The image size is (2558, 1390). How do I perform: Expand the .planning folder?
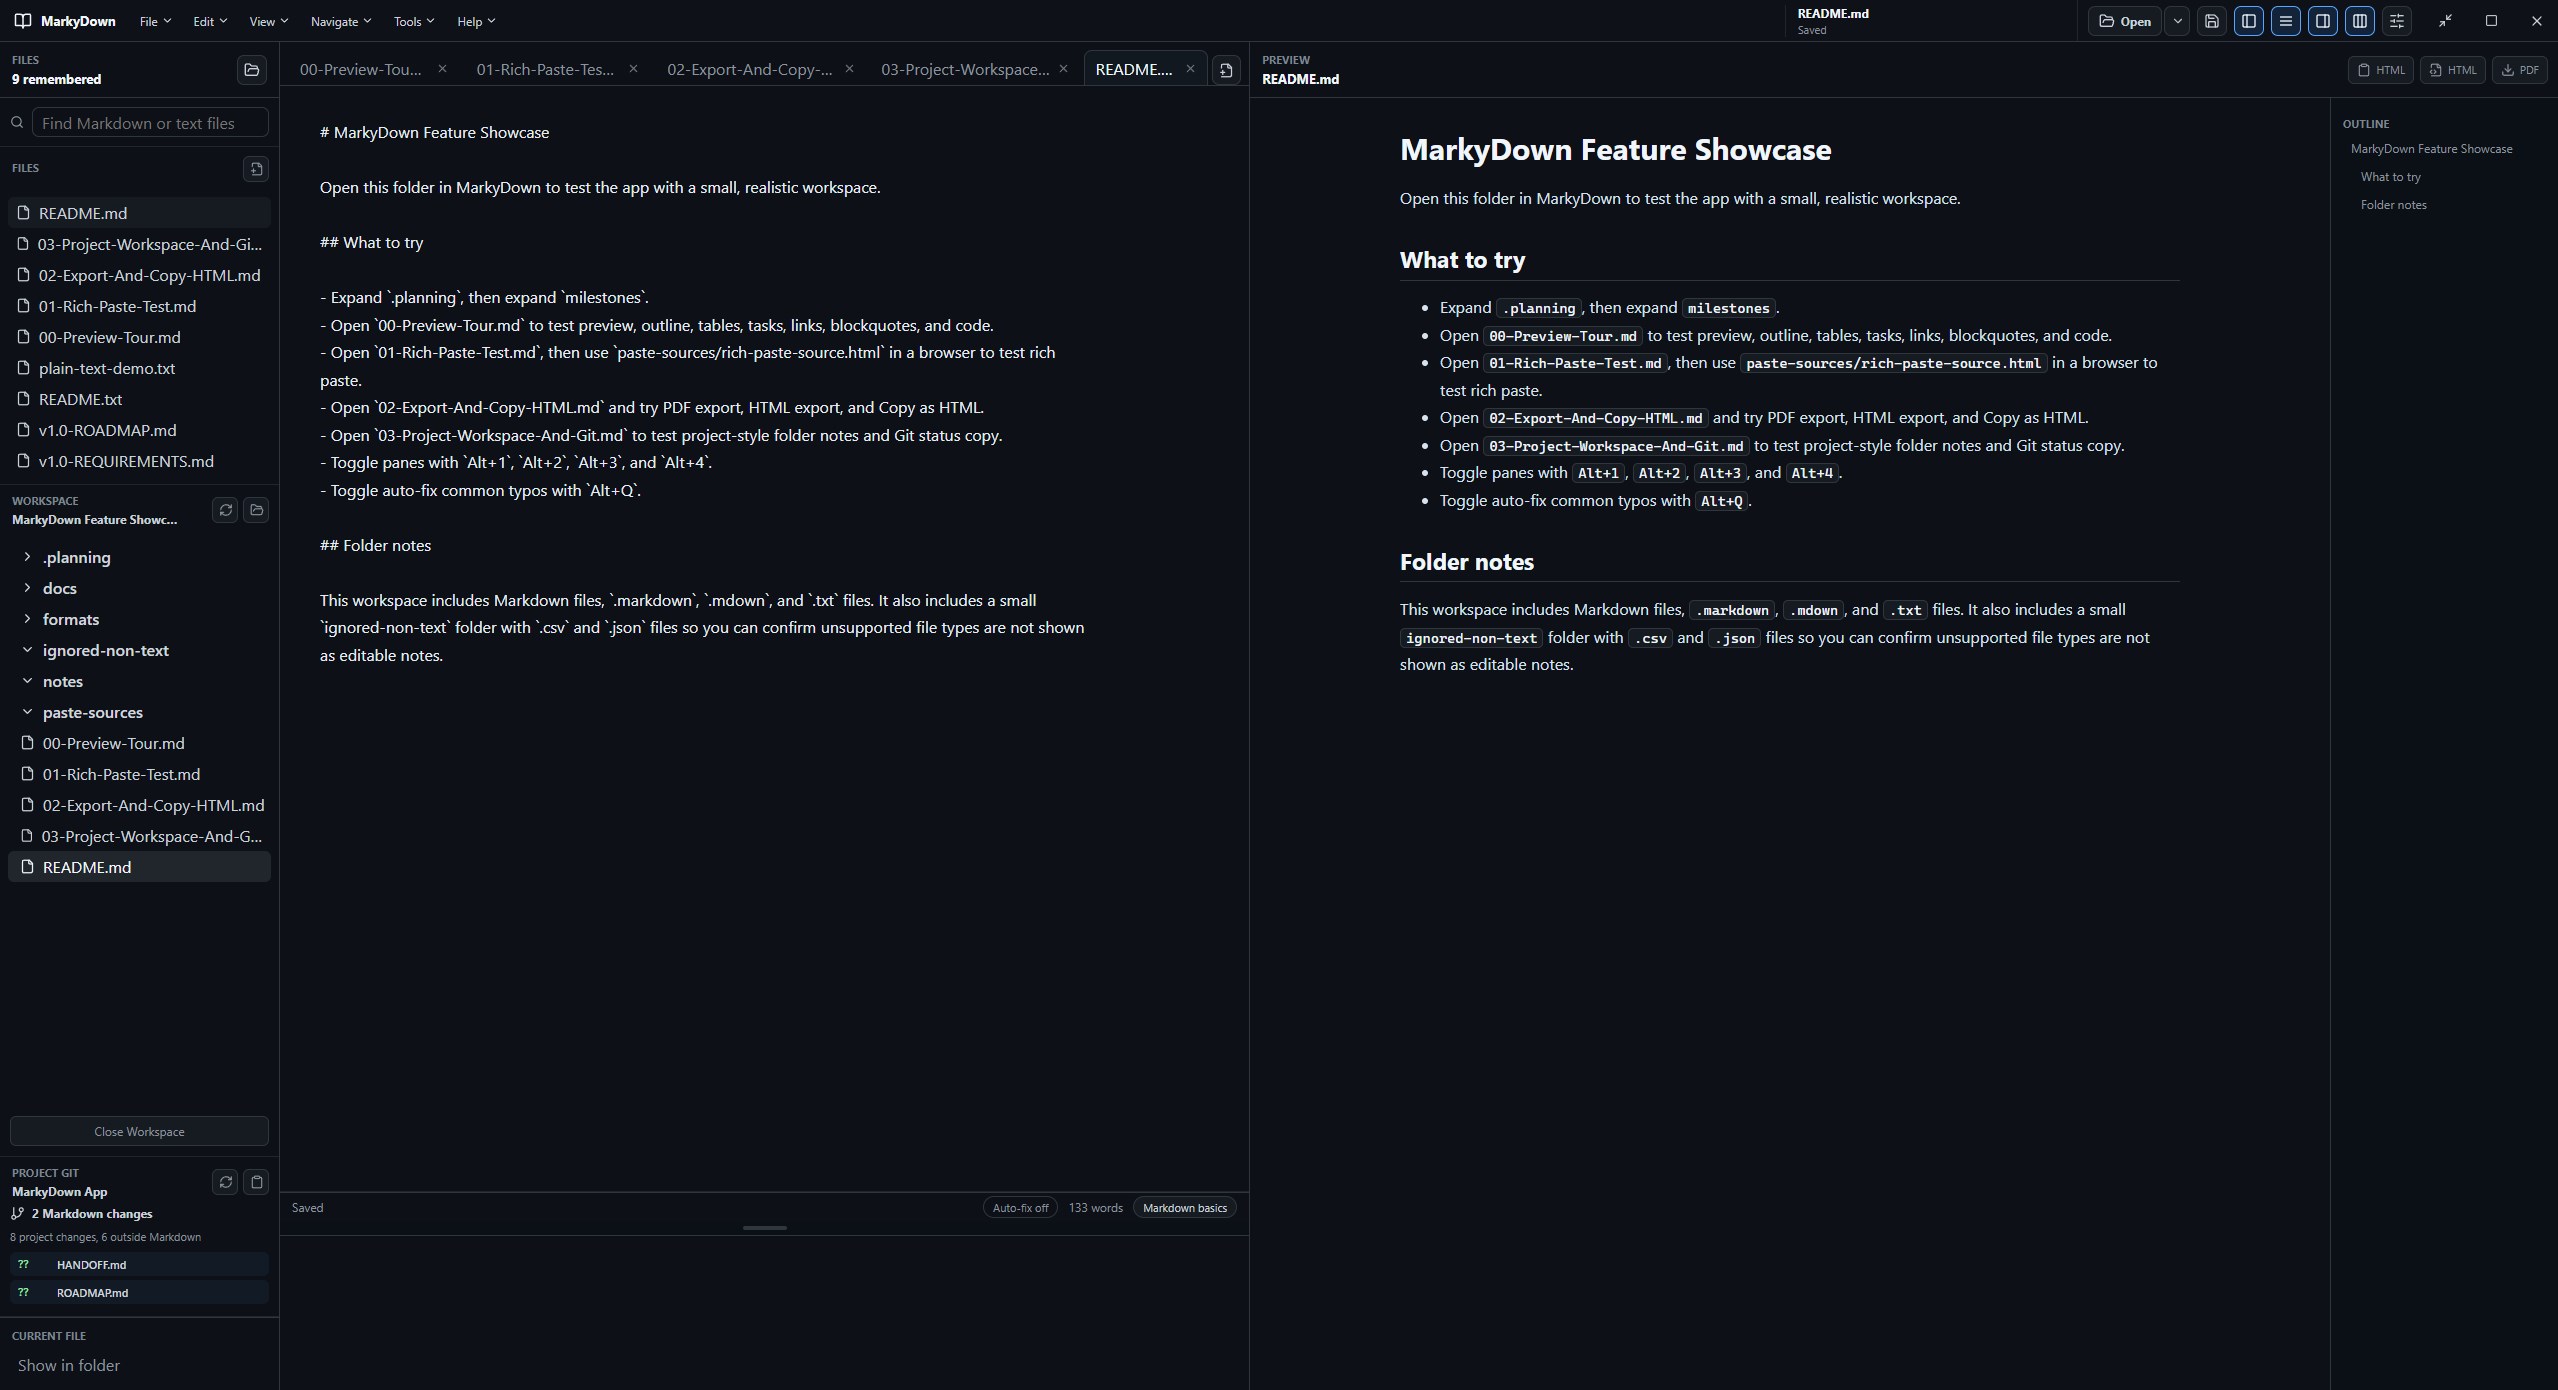point(139,558)
